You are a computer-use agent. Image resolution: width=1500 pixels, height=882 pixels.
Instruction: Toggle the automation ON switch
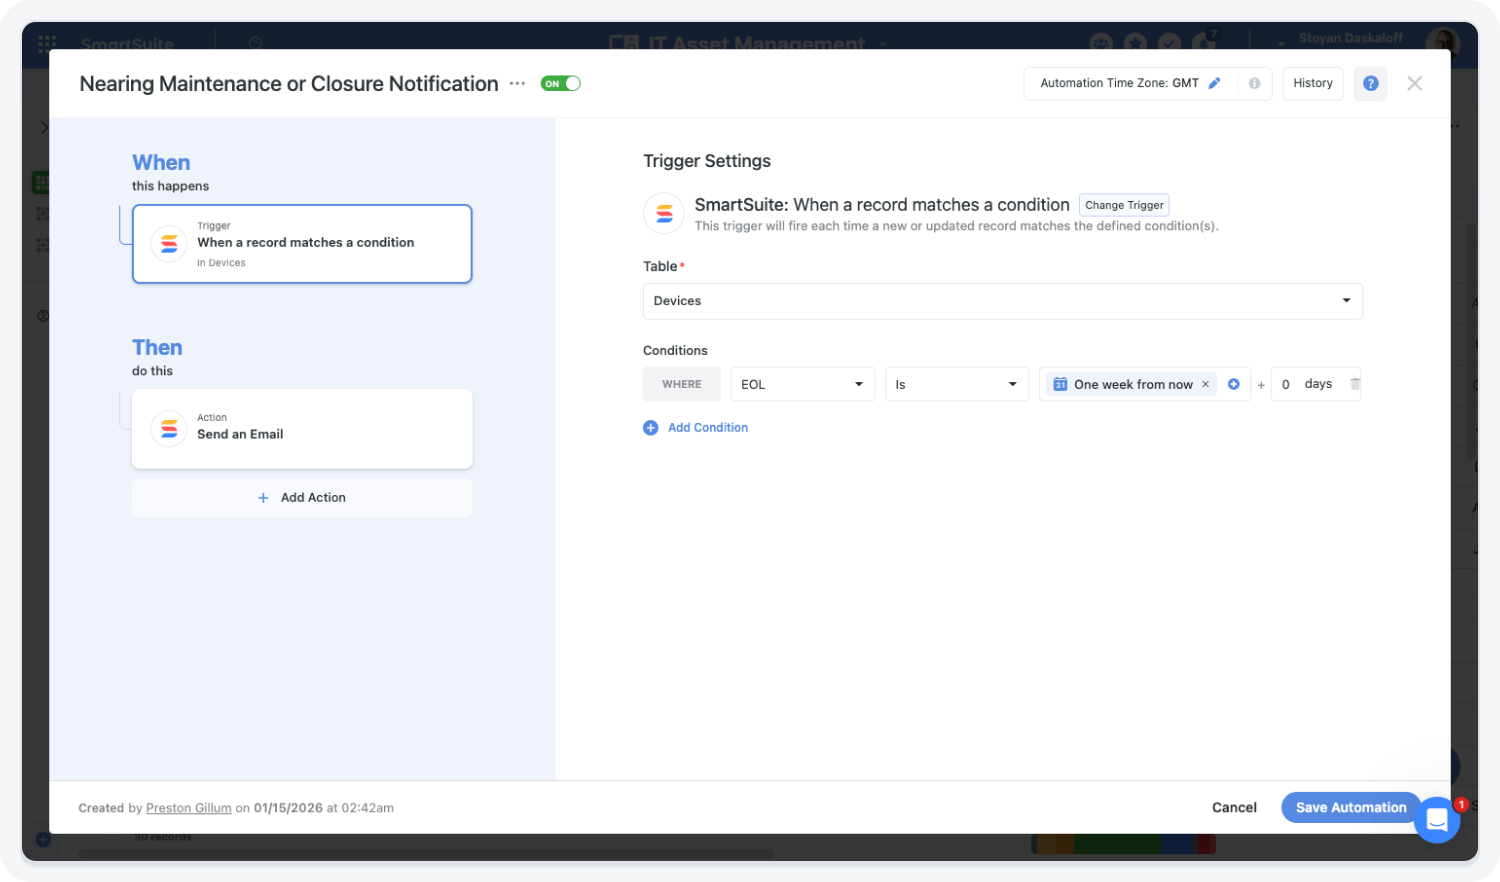(560, 84)
